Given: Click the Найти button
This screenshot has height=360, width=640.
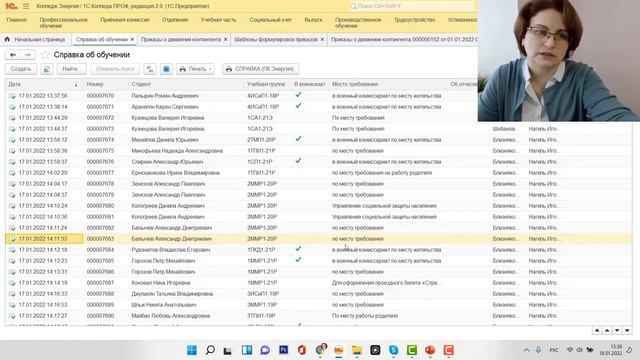Looking at the screenshot, I should pyautogui.click(x=70, y=69).
